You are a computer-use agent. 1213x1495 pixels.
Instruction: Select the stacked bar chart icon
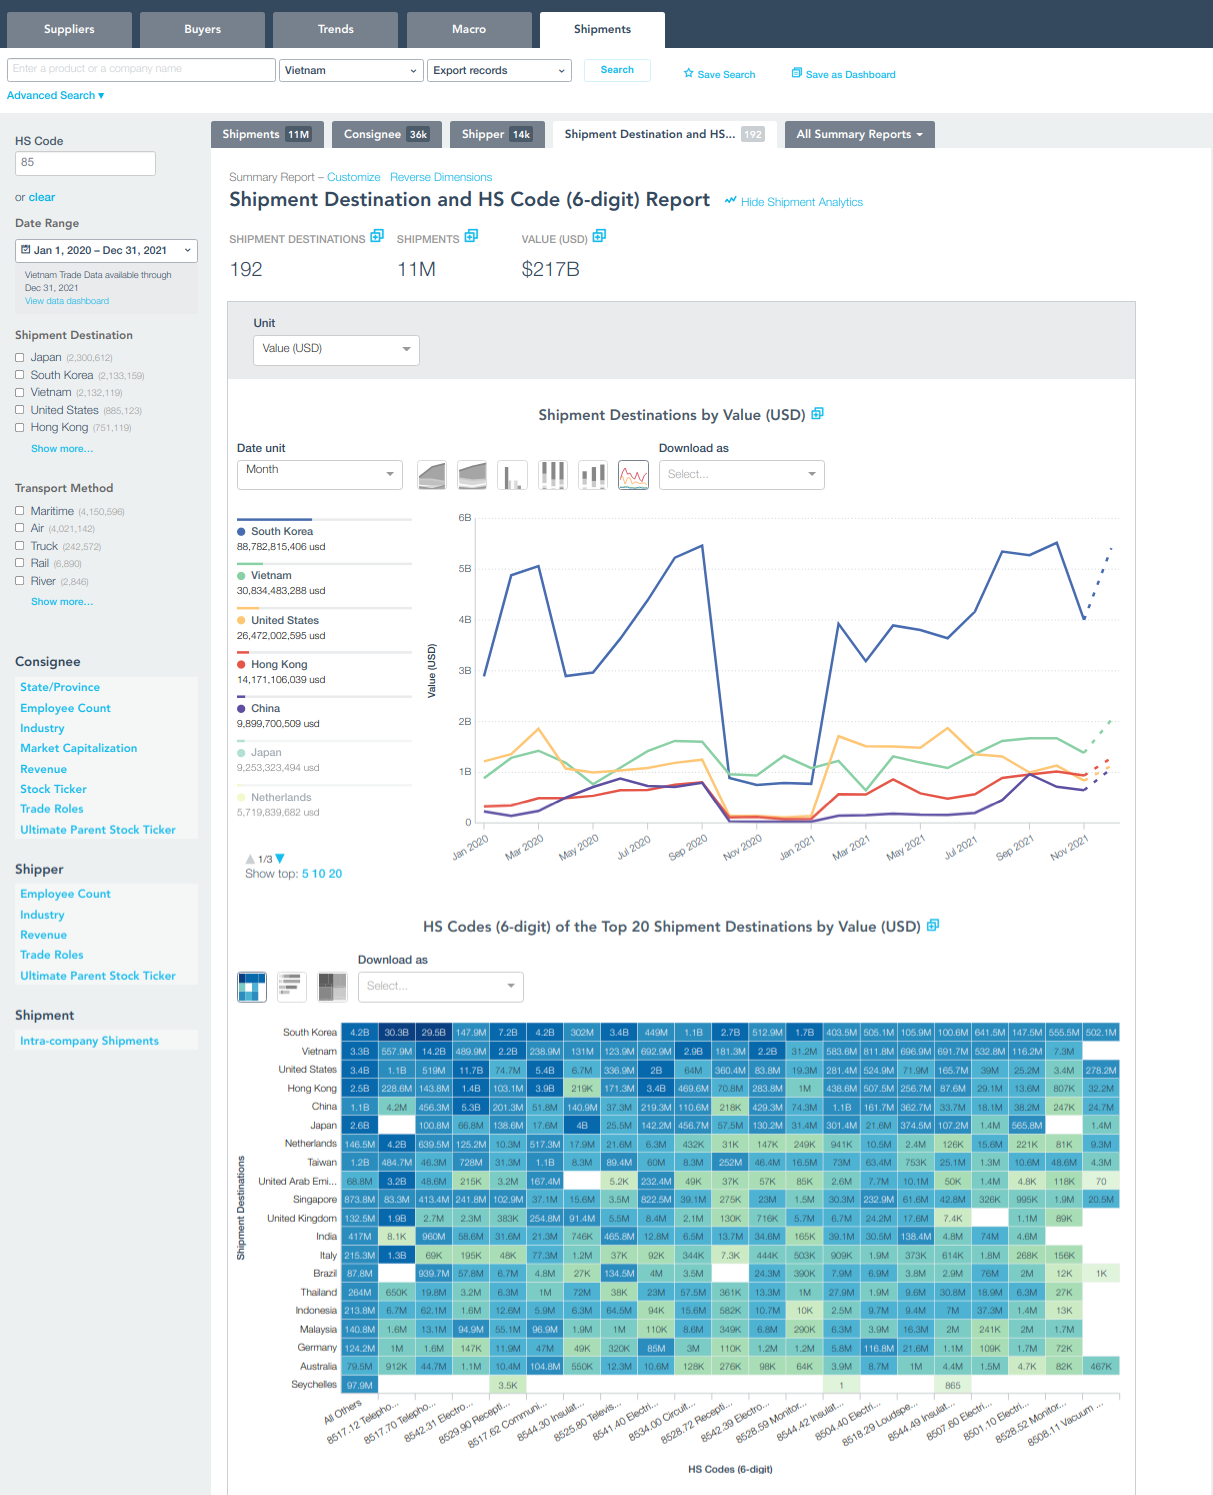click(x=593, y=475)
